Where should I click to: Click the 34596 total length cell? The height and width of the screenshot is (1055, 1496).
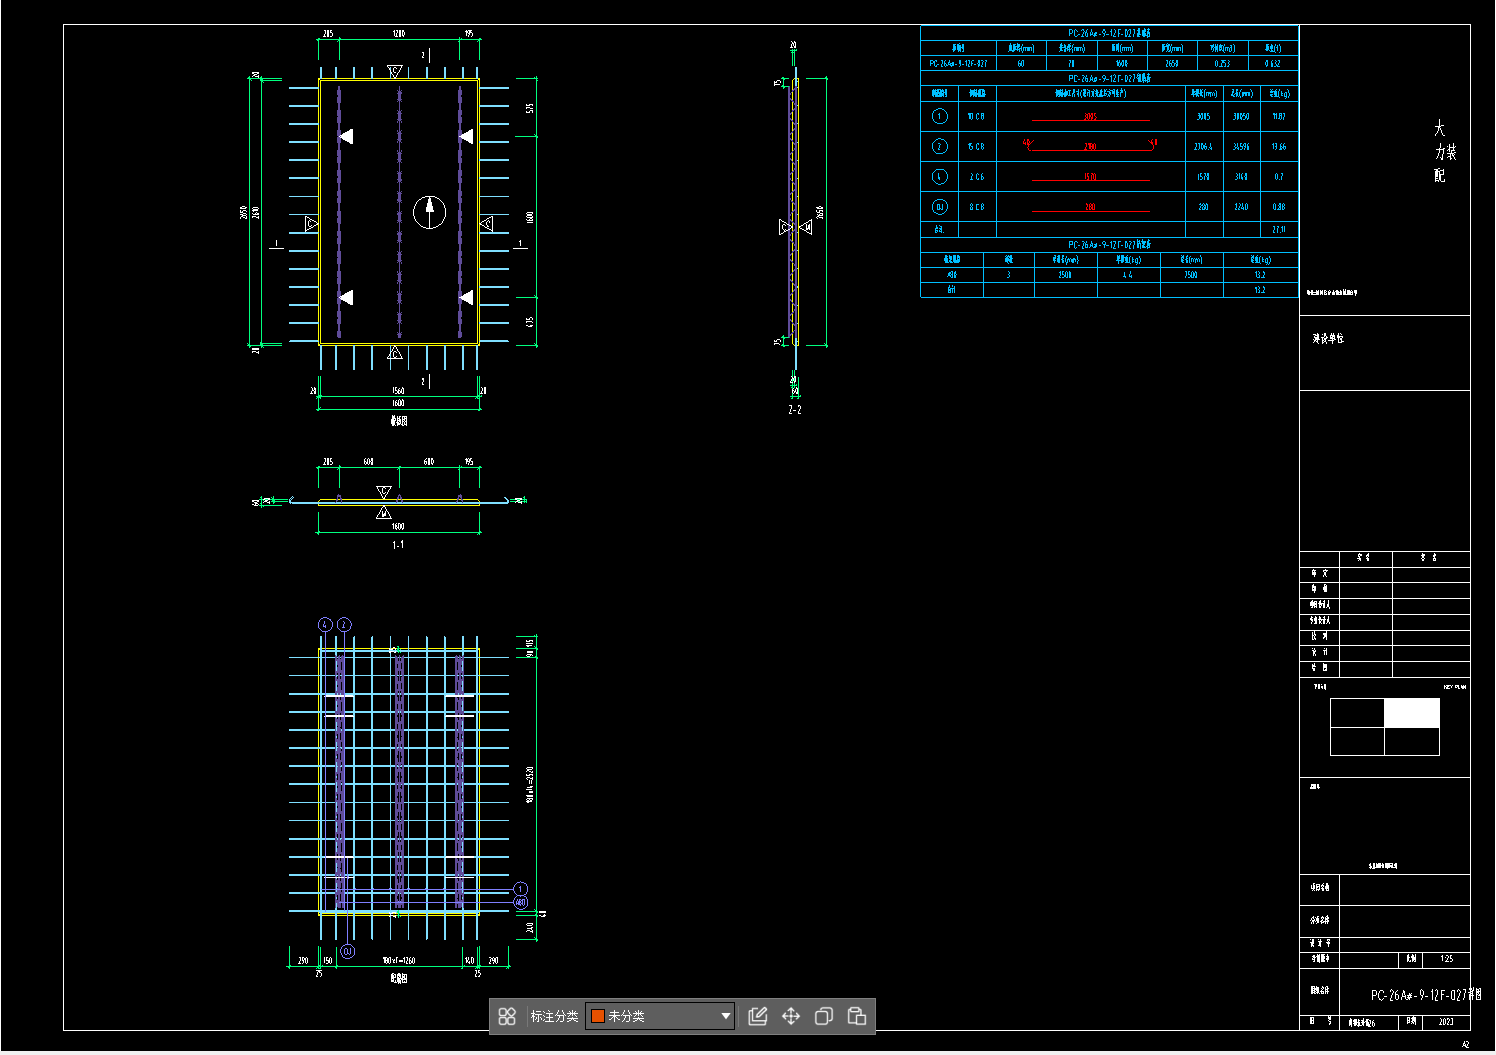pyautogui.click(x=1241, y=146)
